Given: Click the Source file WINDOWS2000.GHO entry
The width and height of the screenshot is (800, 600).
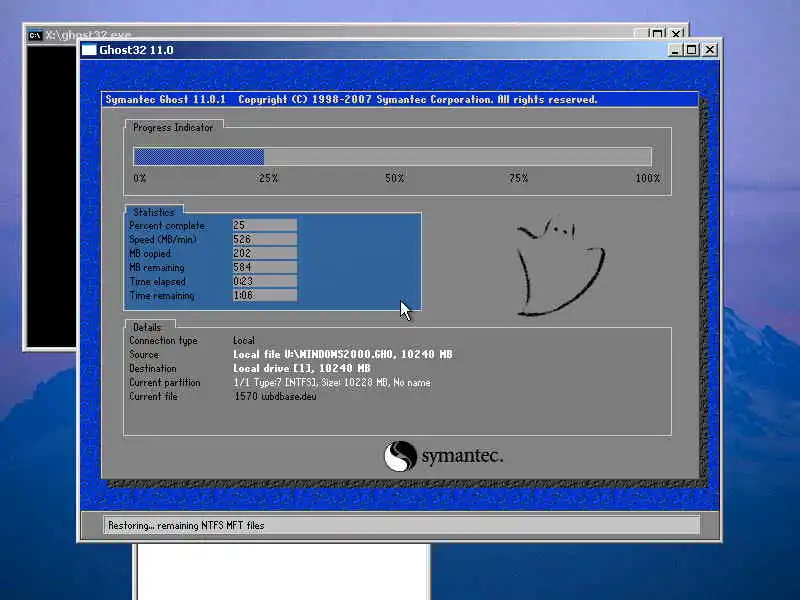Looking at the screenshot, I should [343, 354].
